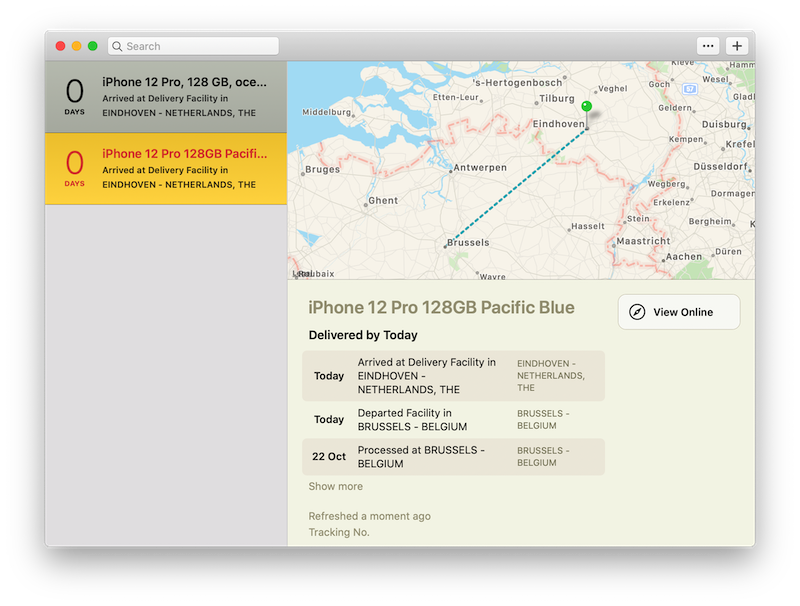This screenshot has width=800, height=606.
Task: Click Bruges label on the map
Action: click(322, 169)
